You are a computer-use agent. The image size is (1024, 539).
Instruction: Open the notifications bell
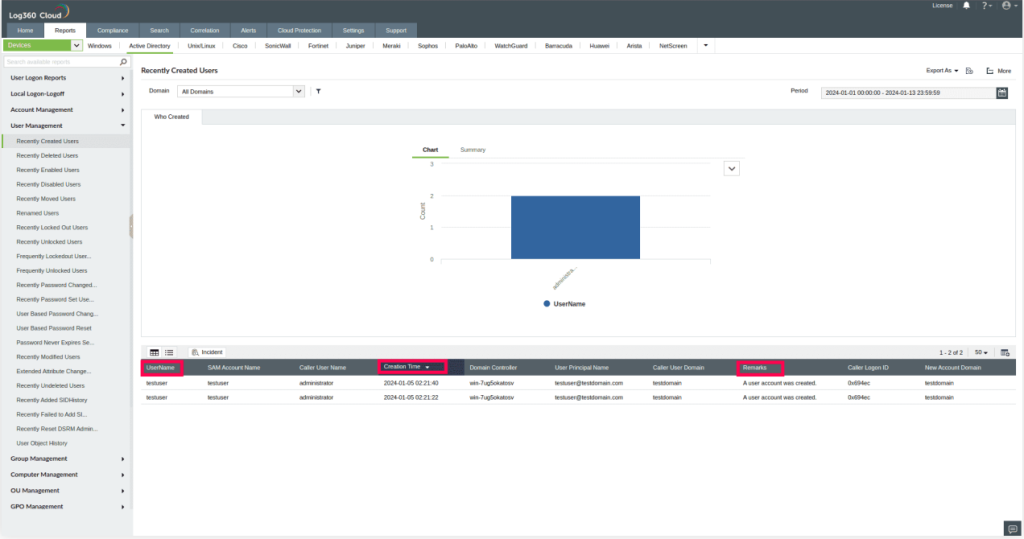[966, 6]
